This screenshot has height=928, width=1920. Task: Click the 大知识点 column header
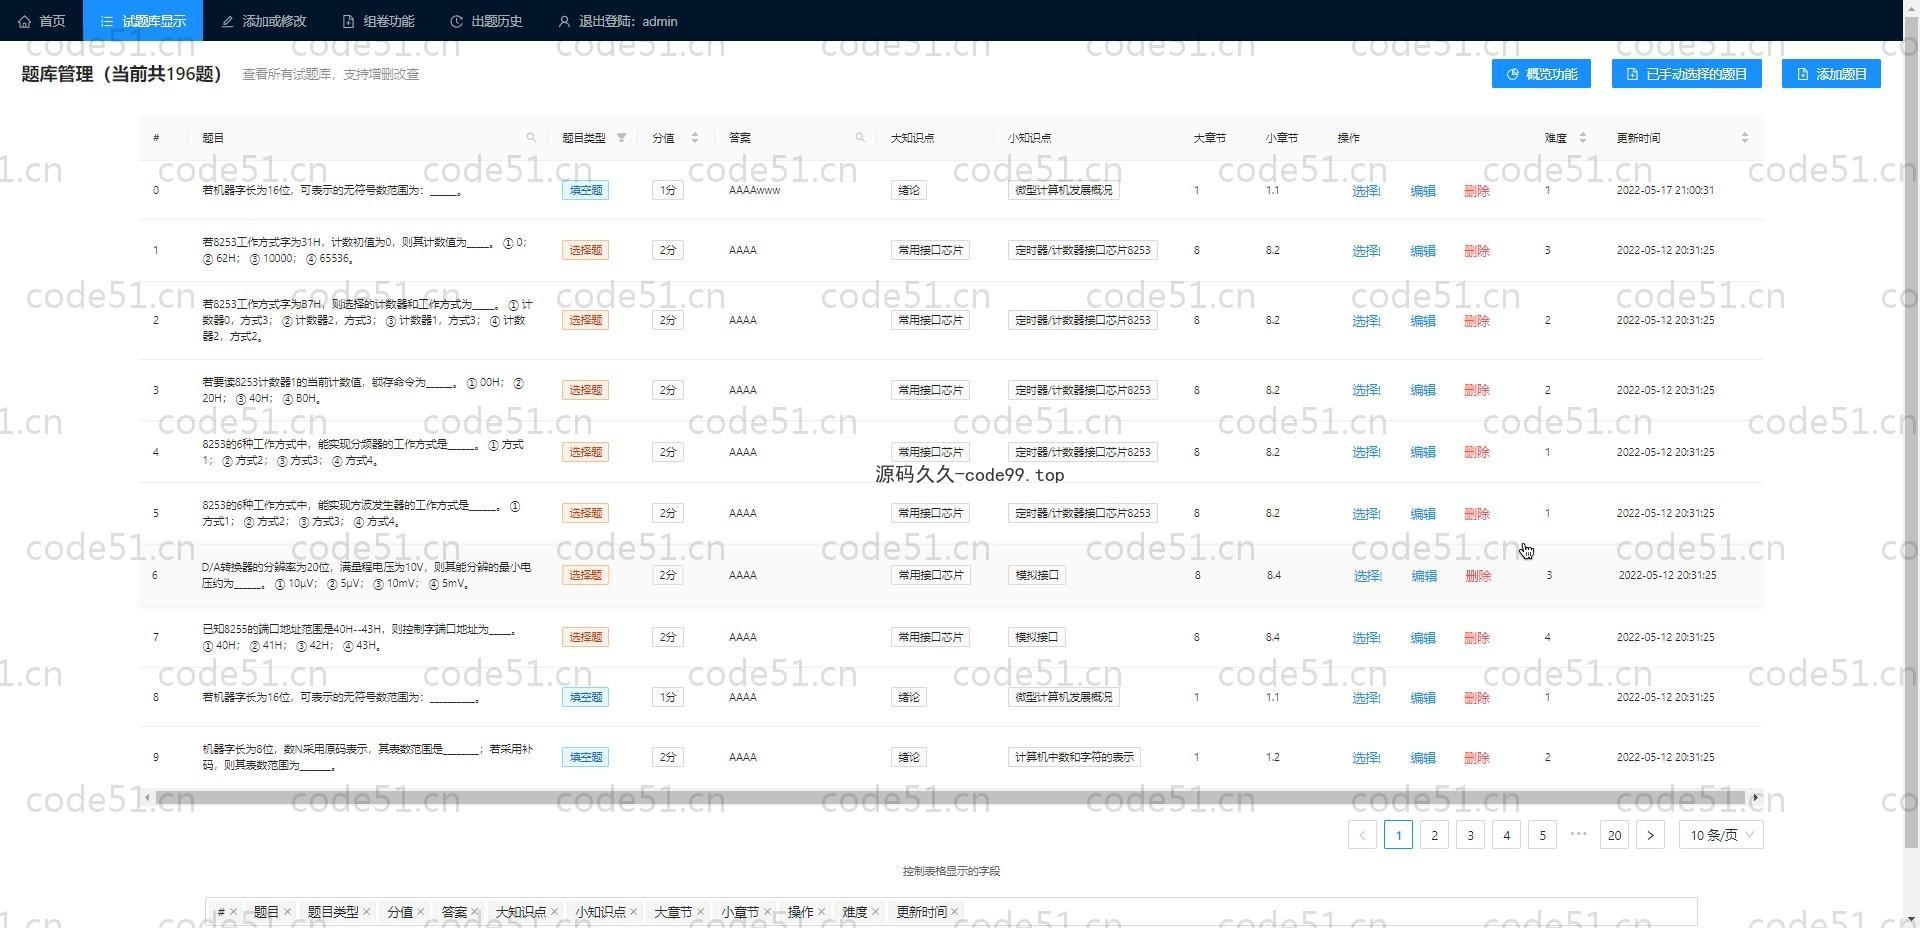[x=913, y=138]
